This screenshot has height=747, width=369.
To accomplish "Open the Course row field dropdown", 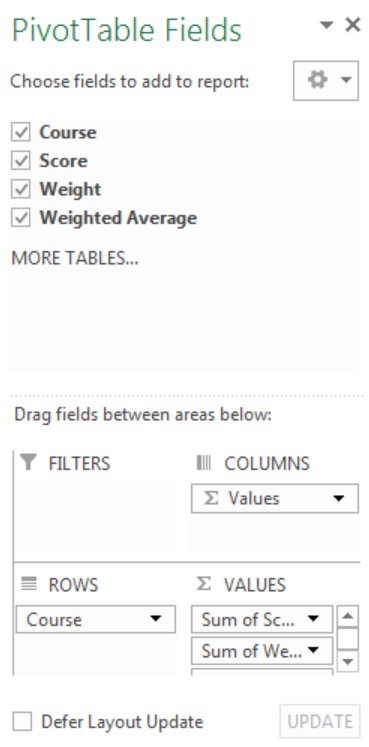I will [155, 619].
